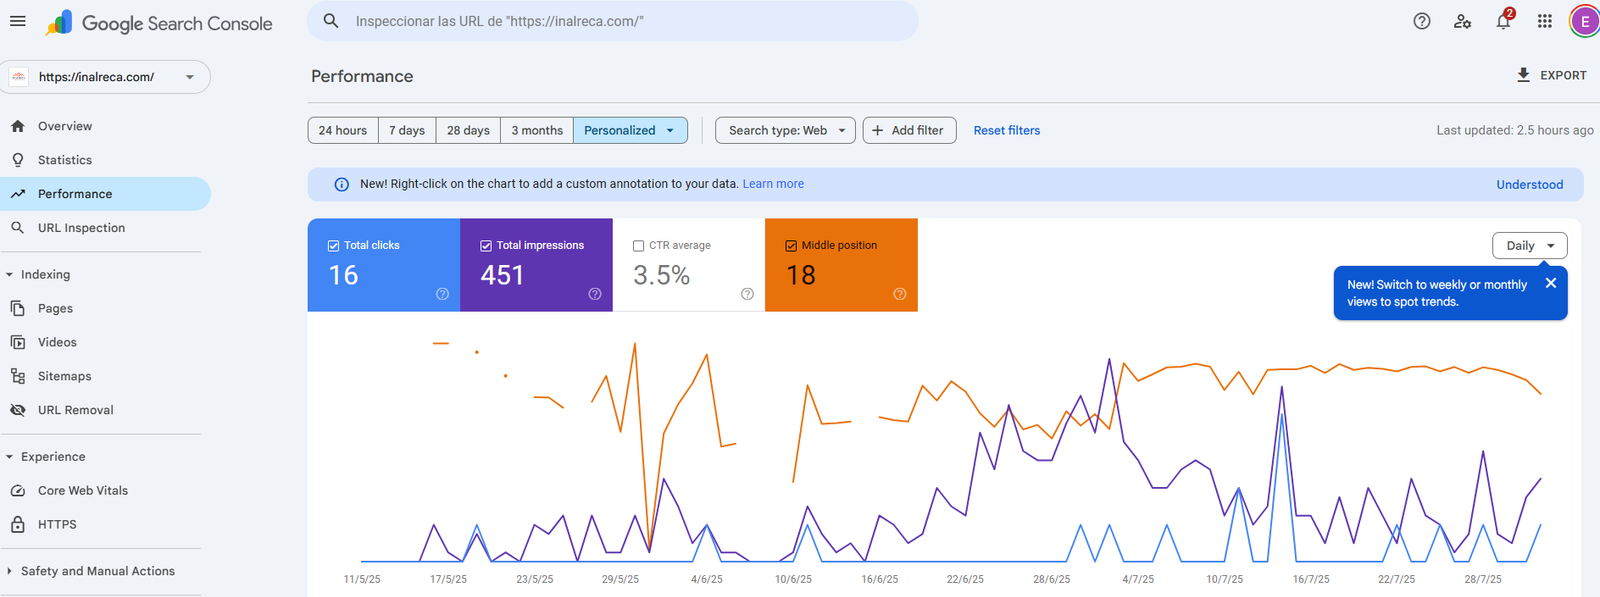Click the Reset filters link
The height and width of the screenshot is (597, 1600).
pos(1006,131)
